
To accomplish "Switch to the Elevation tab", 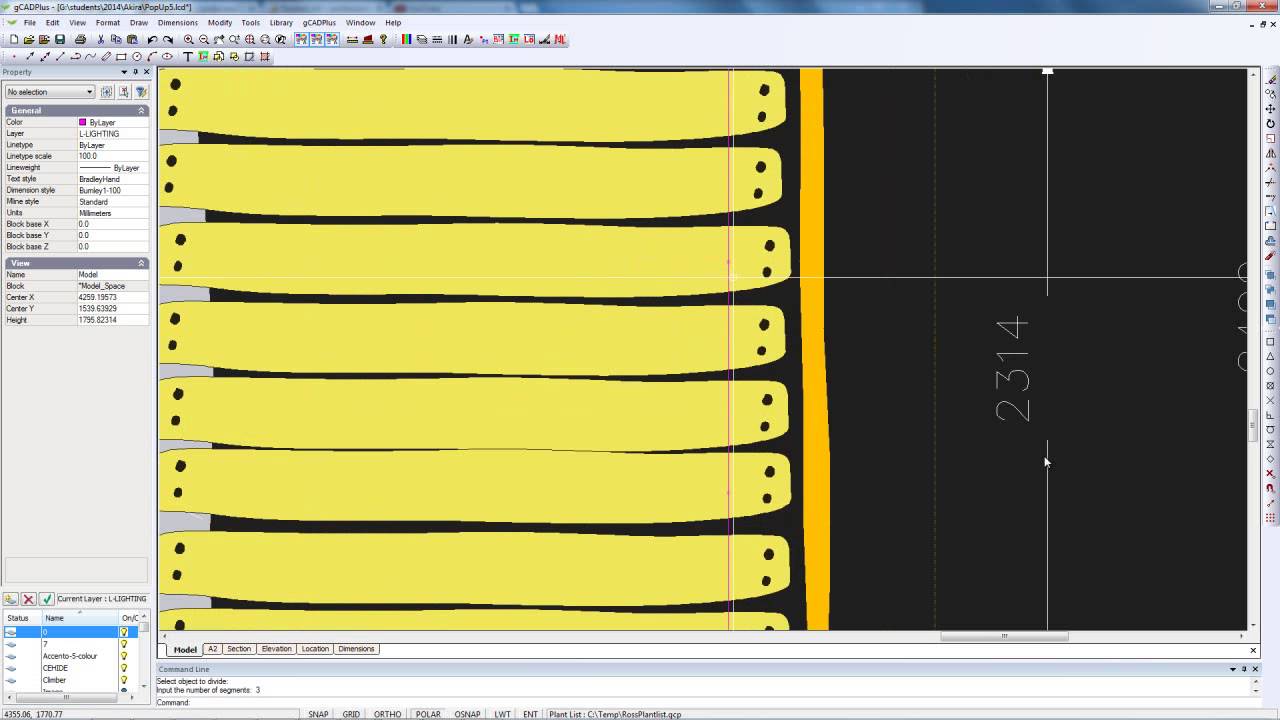I will coord(276,649).
